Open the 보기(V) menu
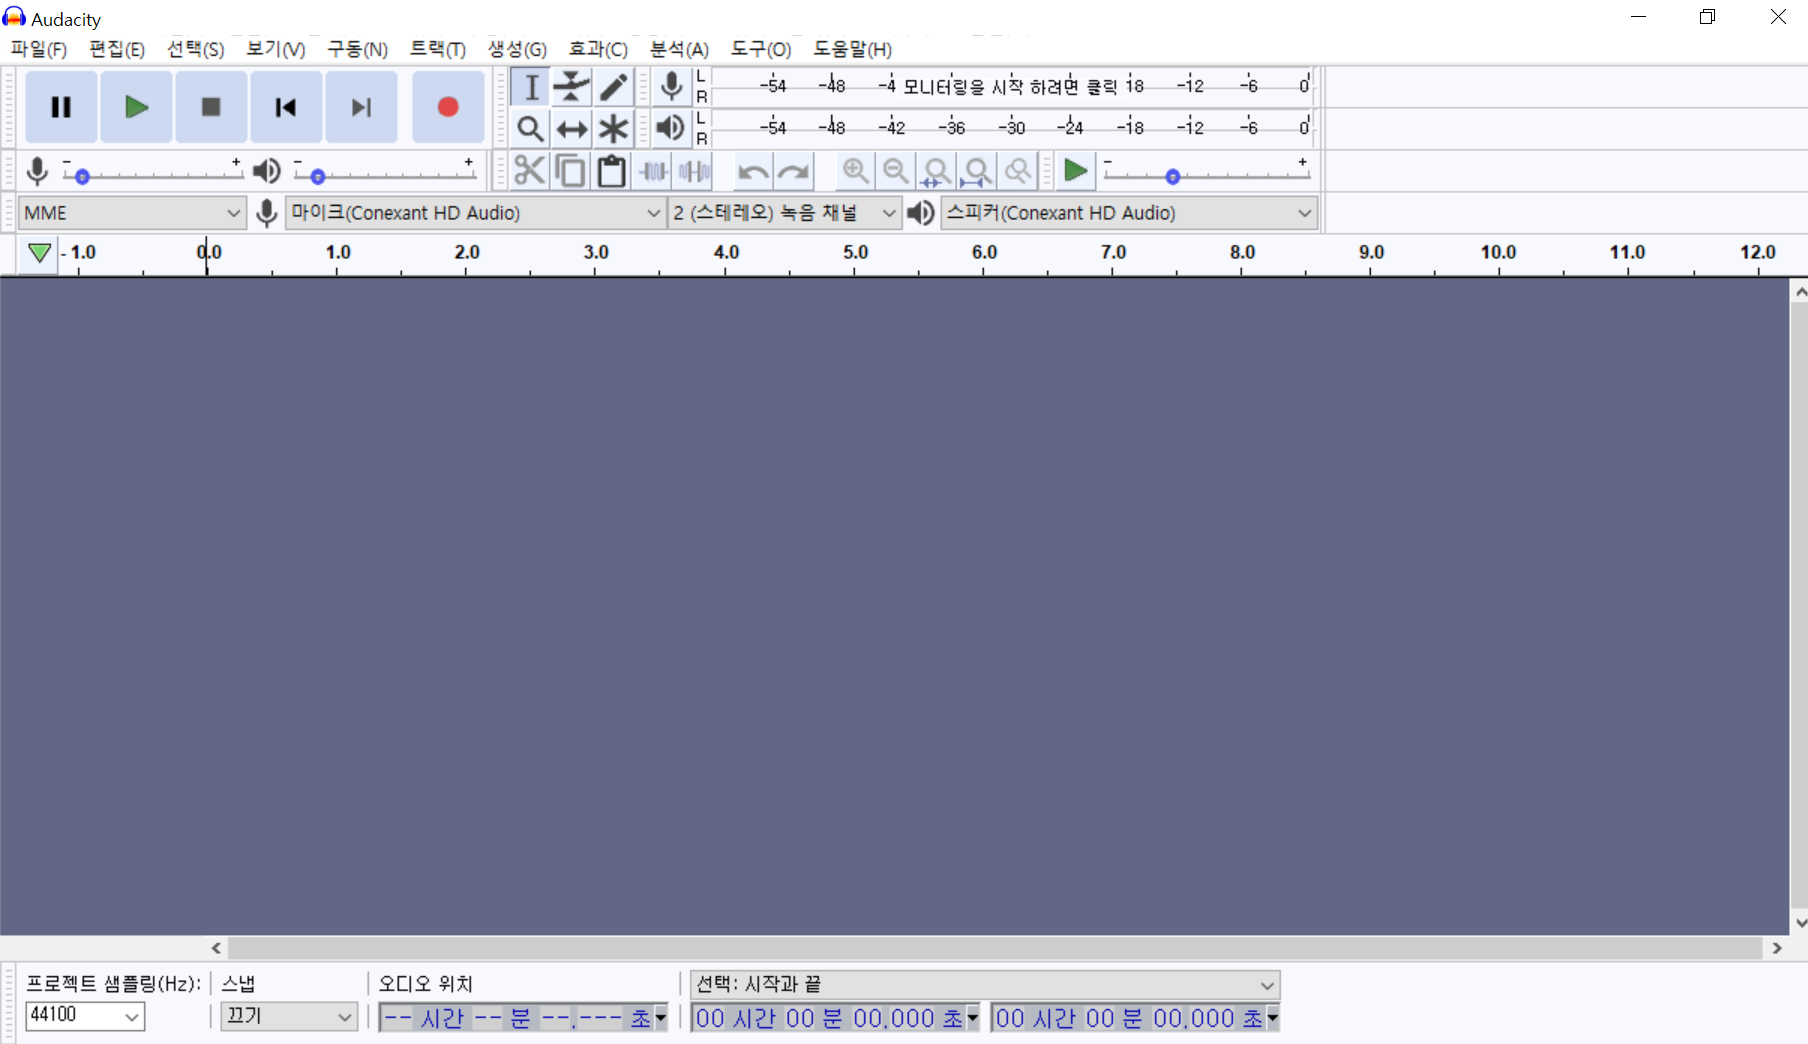 point(276,49)
